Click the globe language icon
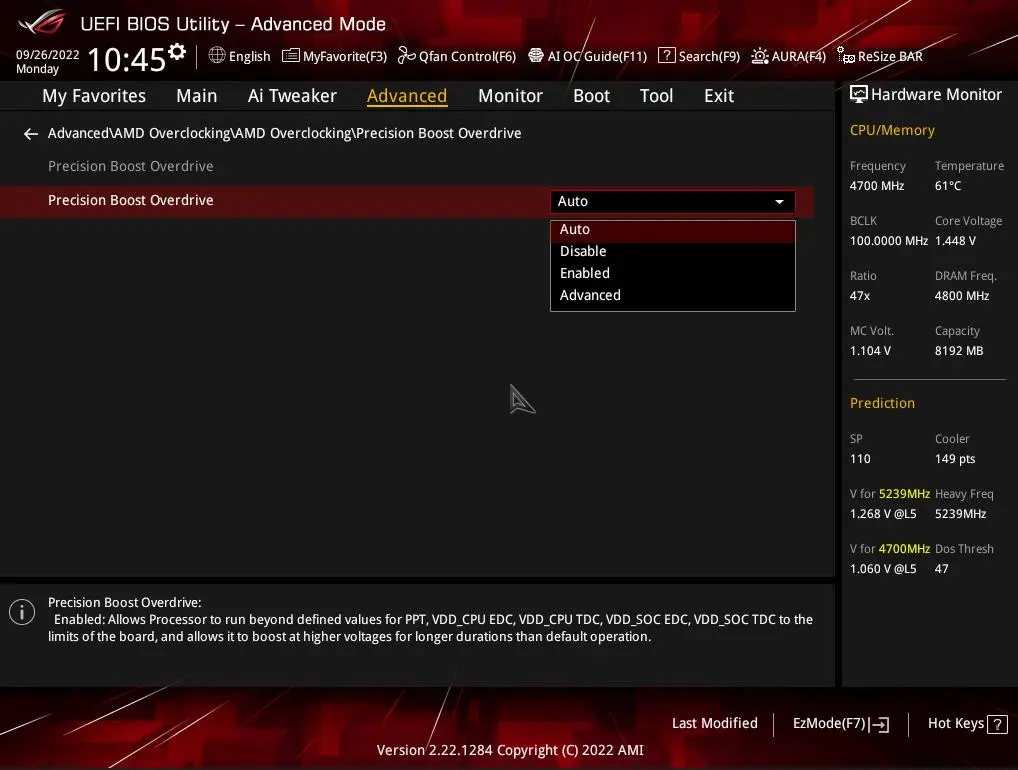The height and width of the screenshot is (770, 1018). 217,55
